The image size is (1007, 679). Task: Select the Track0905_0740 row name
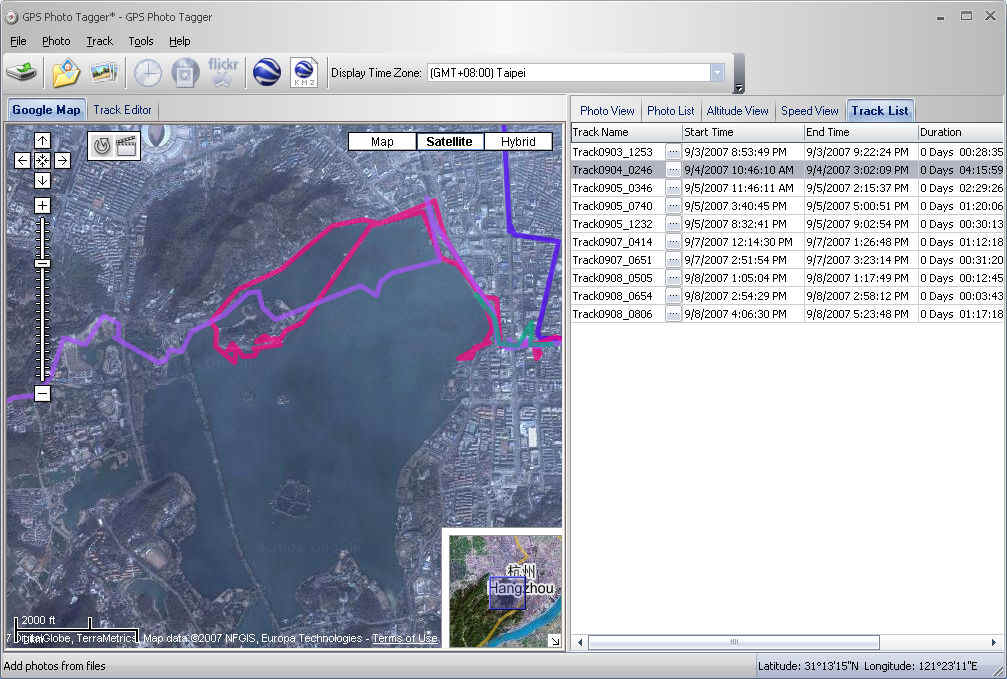[x=612, y=206]
